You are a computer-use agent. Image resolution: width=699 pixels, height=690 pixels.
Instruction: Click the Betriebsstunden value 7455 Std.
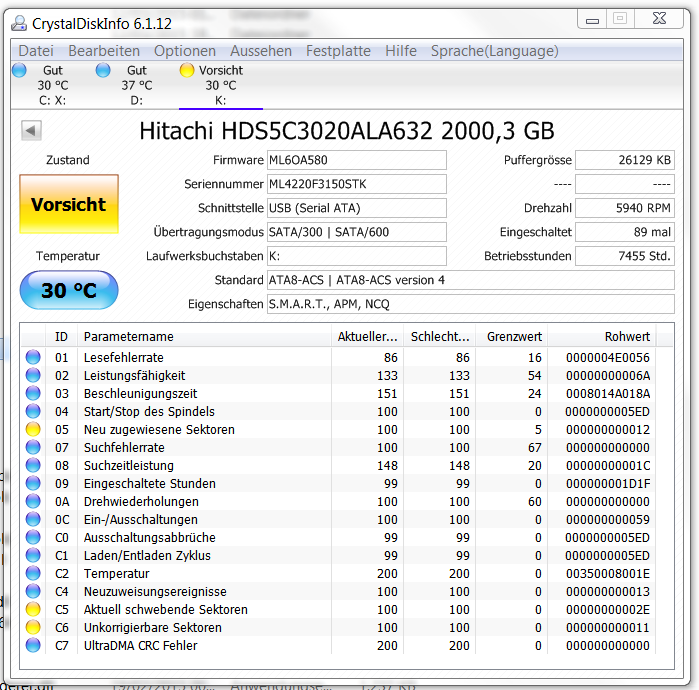625,256
